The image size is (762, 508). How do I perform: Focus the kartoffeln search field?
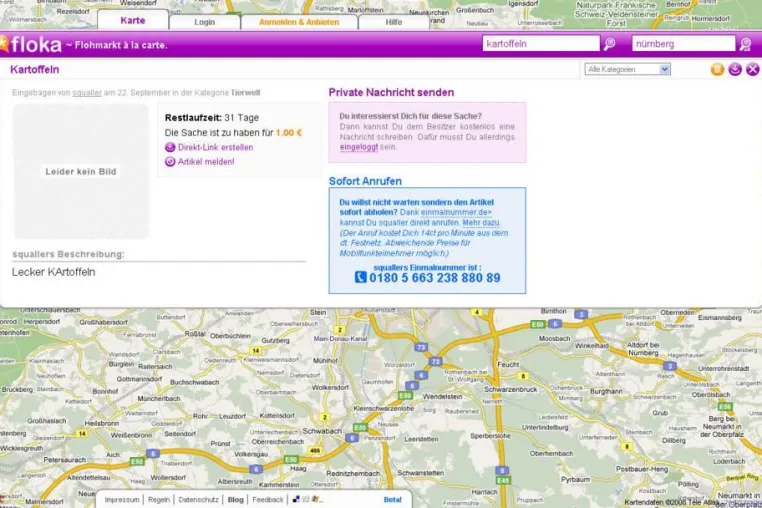(541, 44)
